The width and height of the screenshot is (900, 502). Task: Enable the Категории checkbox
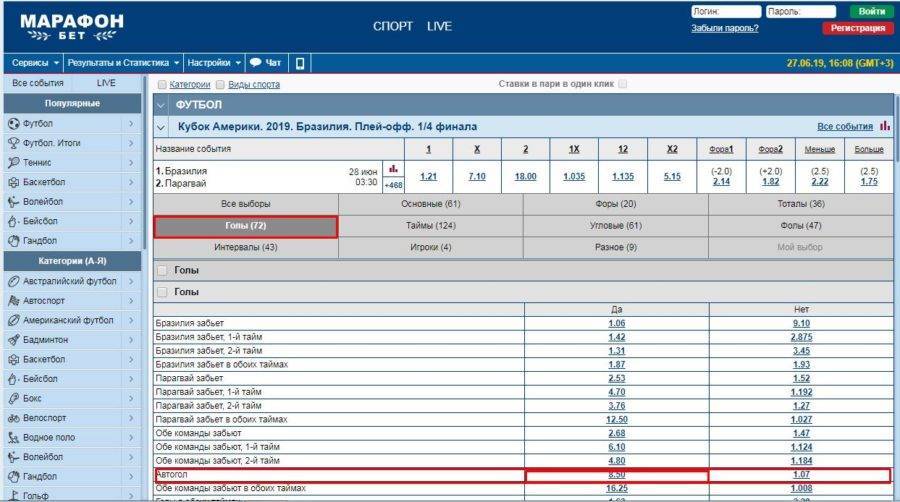pos(162,85)
